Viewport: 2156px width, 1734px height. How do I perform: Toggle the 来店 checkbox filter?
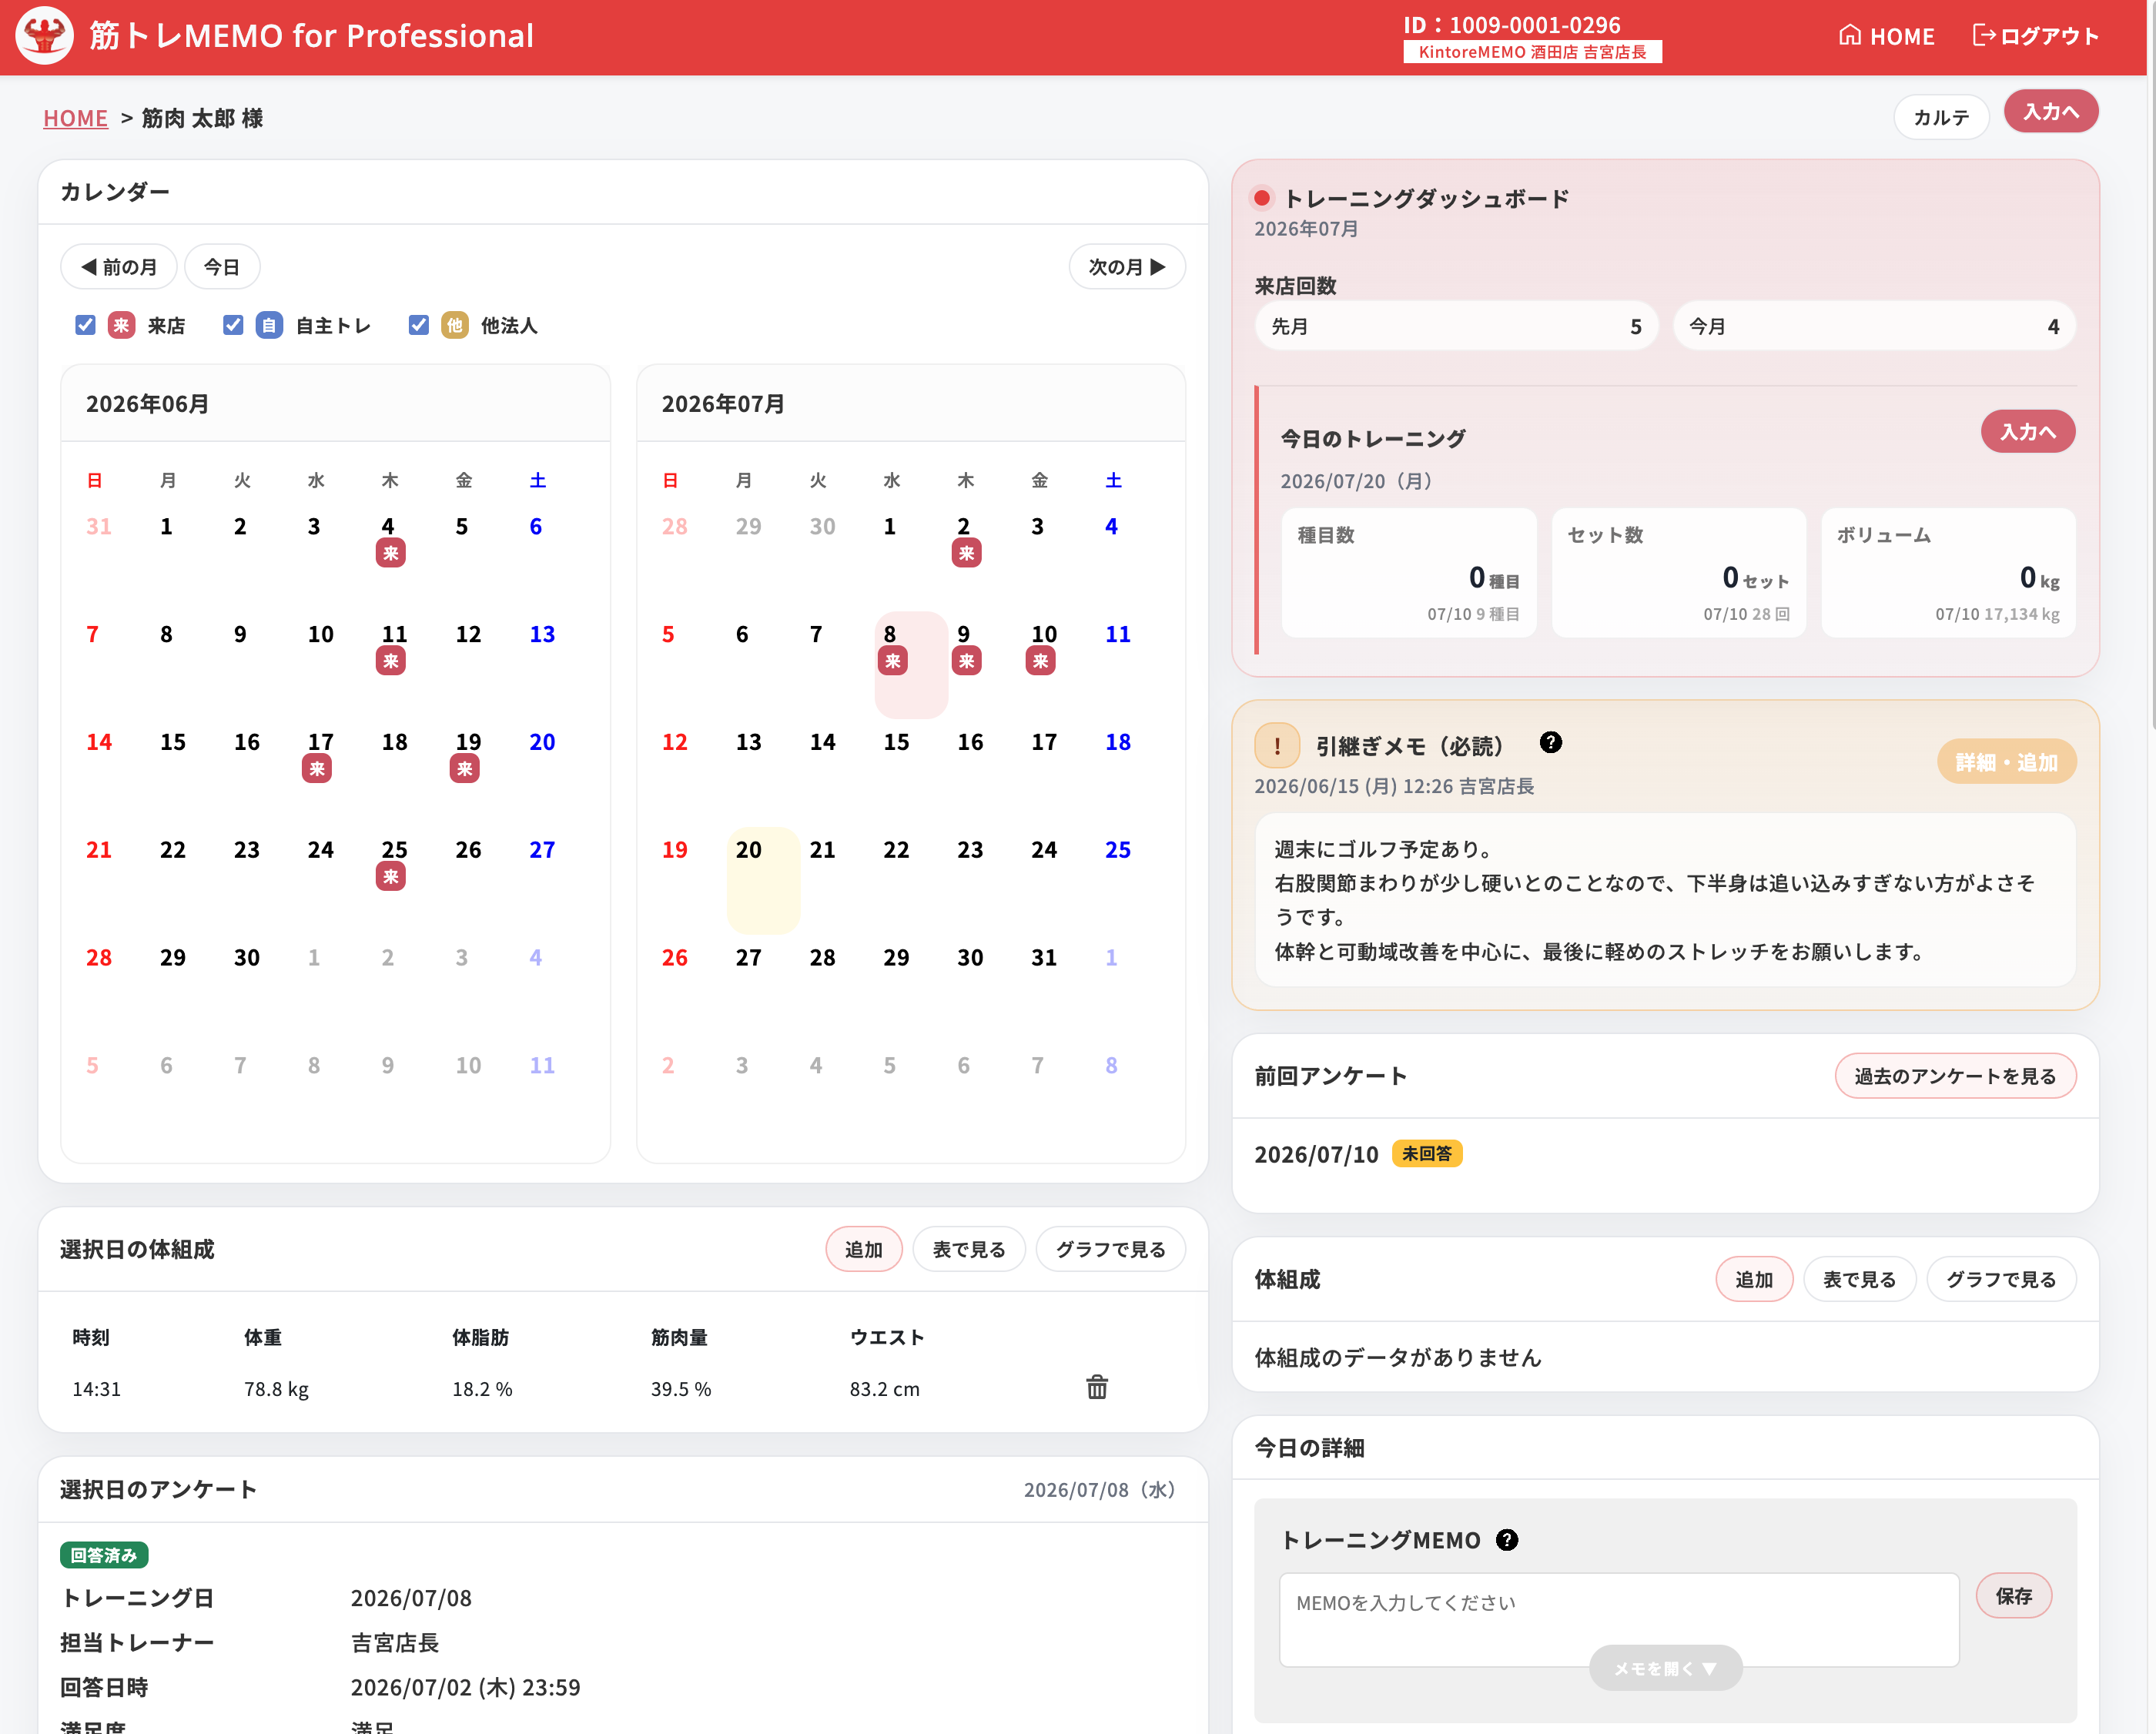click(x=85, y=325)
